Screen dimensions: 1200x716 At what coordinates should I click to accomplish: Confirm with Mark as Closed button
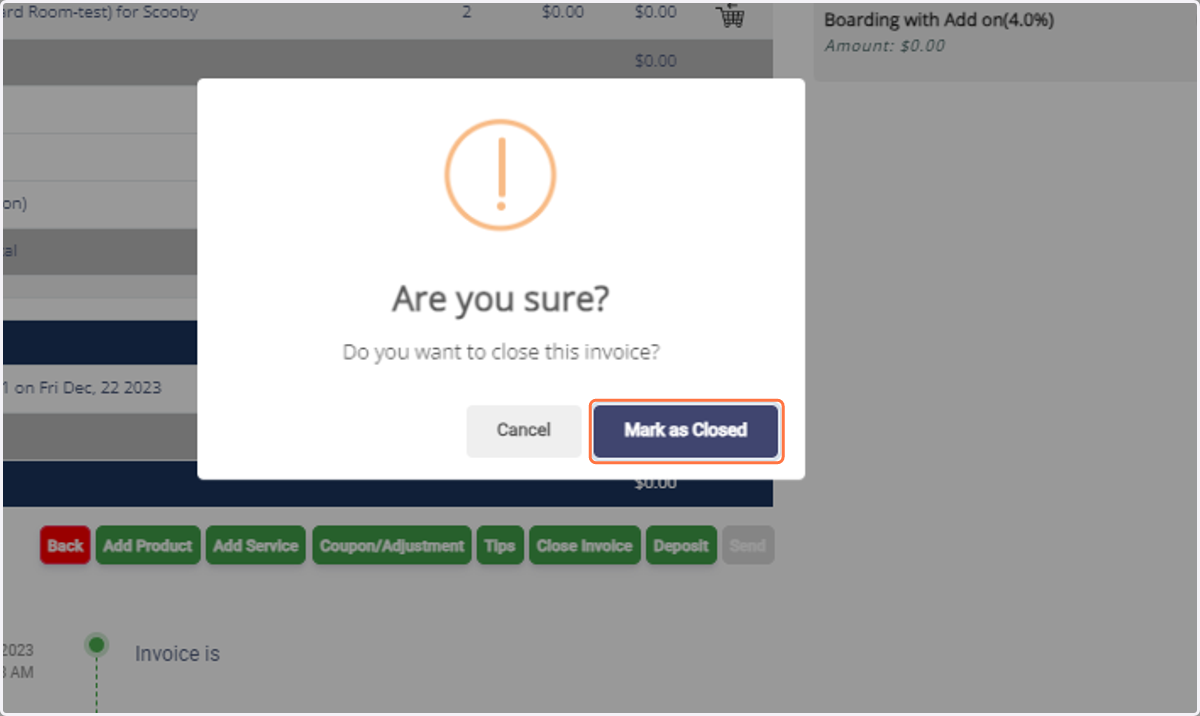point(685,431)
